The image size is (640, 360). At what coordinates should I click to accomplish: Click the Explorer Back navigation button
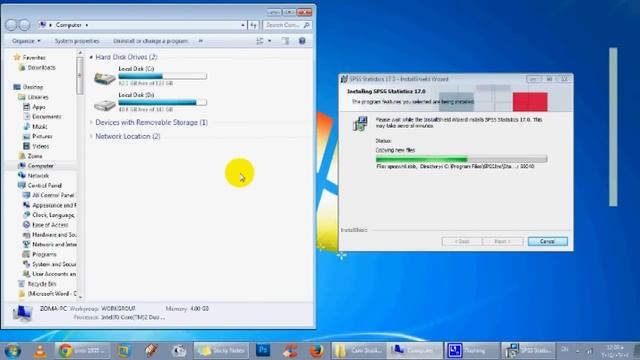point(11,25)
